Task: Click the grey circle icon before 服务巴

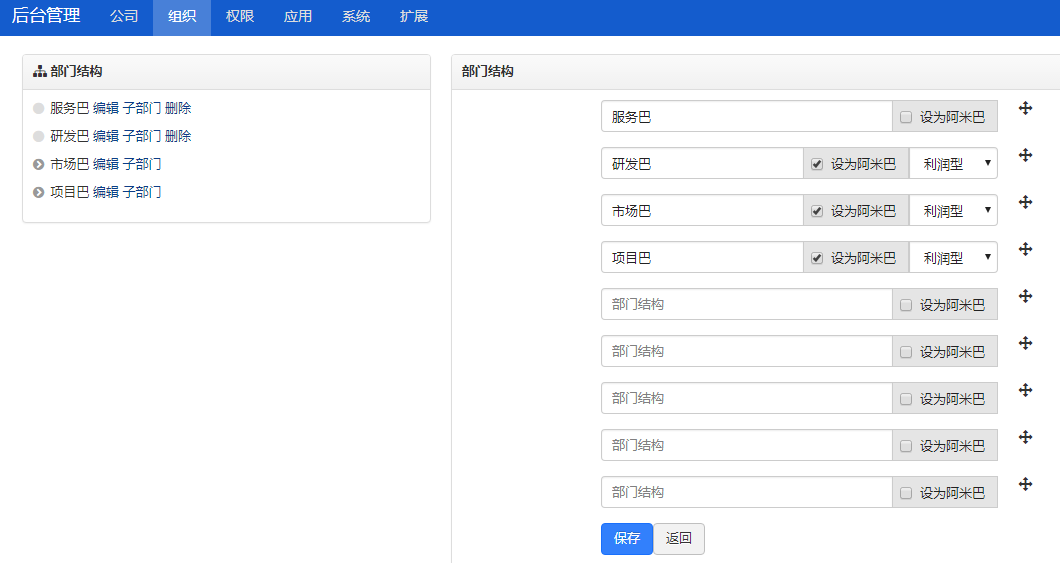Action: pyautogui.click(x=39, y=108)
